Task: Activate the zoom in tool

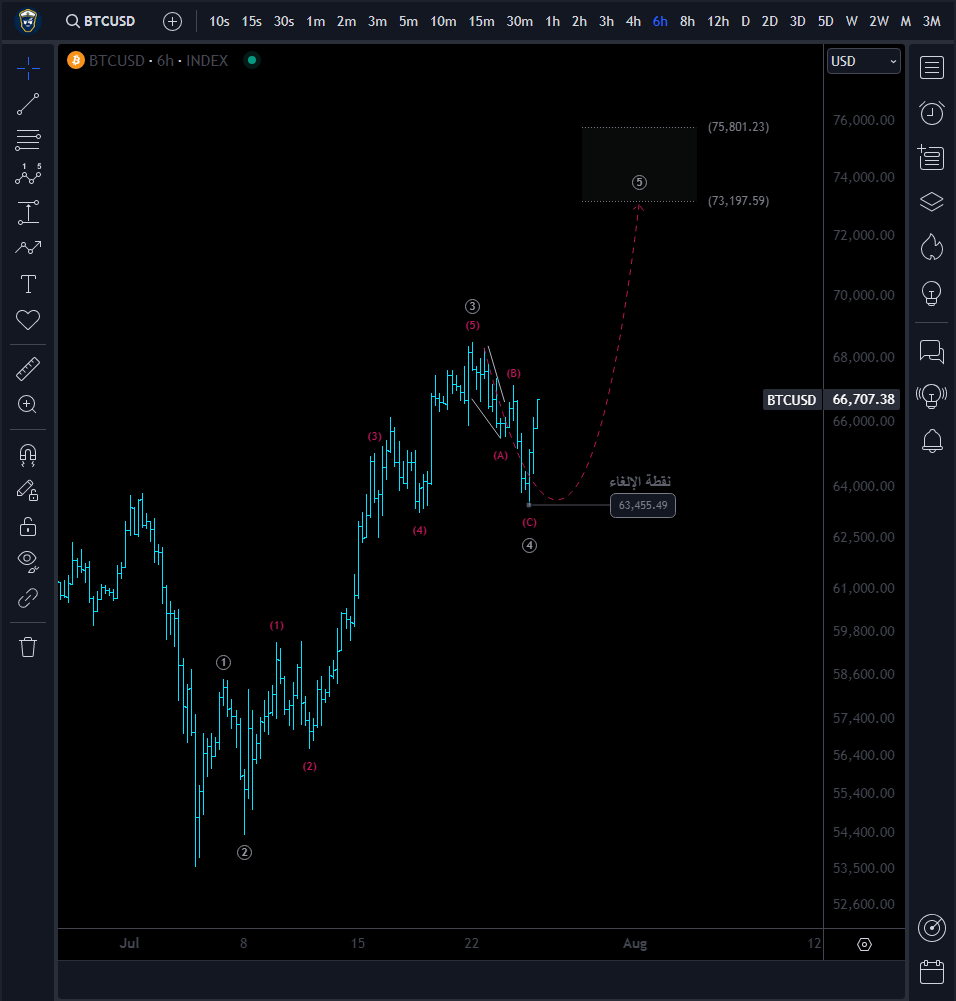Action: point(27,404)
